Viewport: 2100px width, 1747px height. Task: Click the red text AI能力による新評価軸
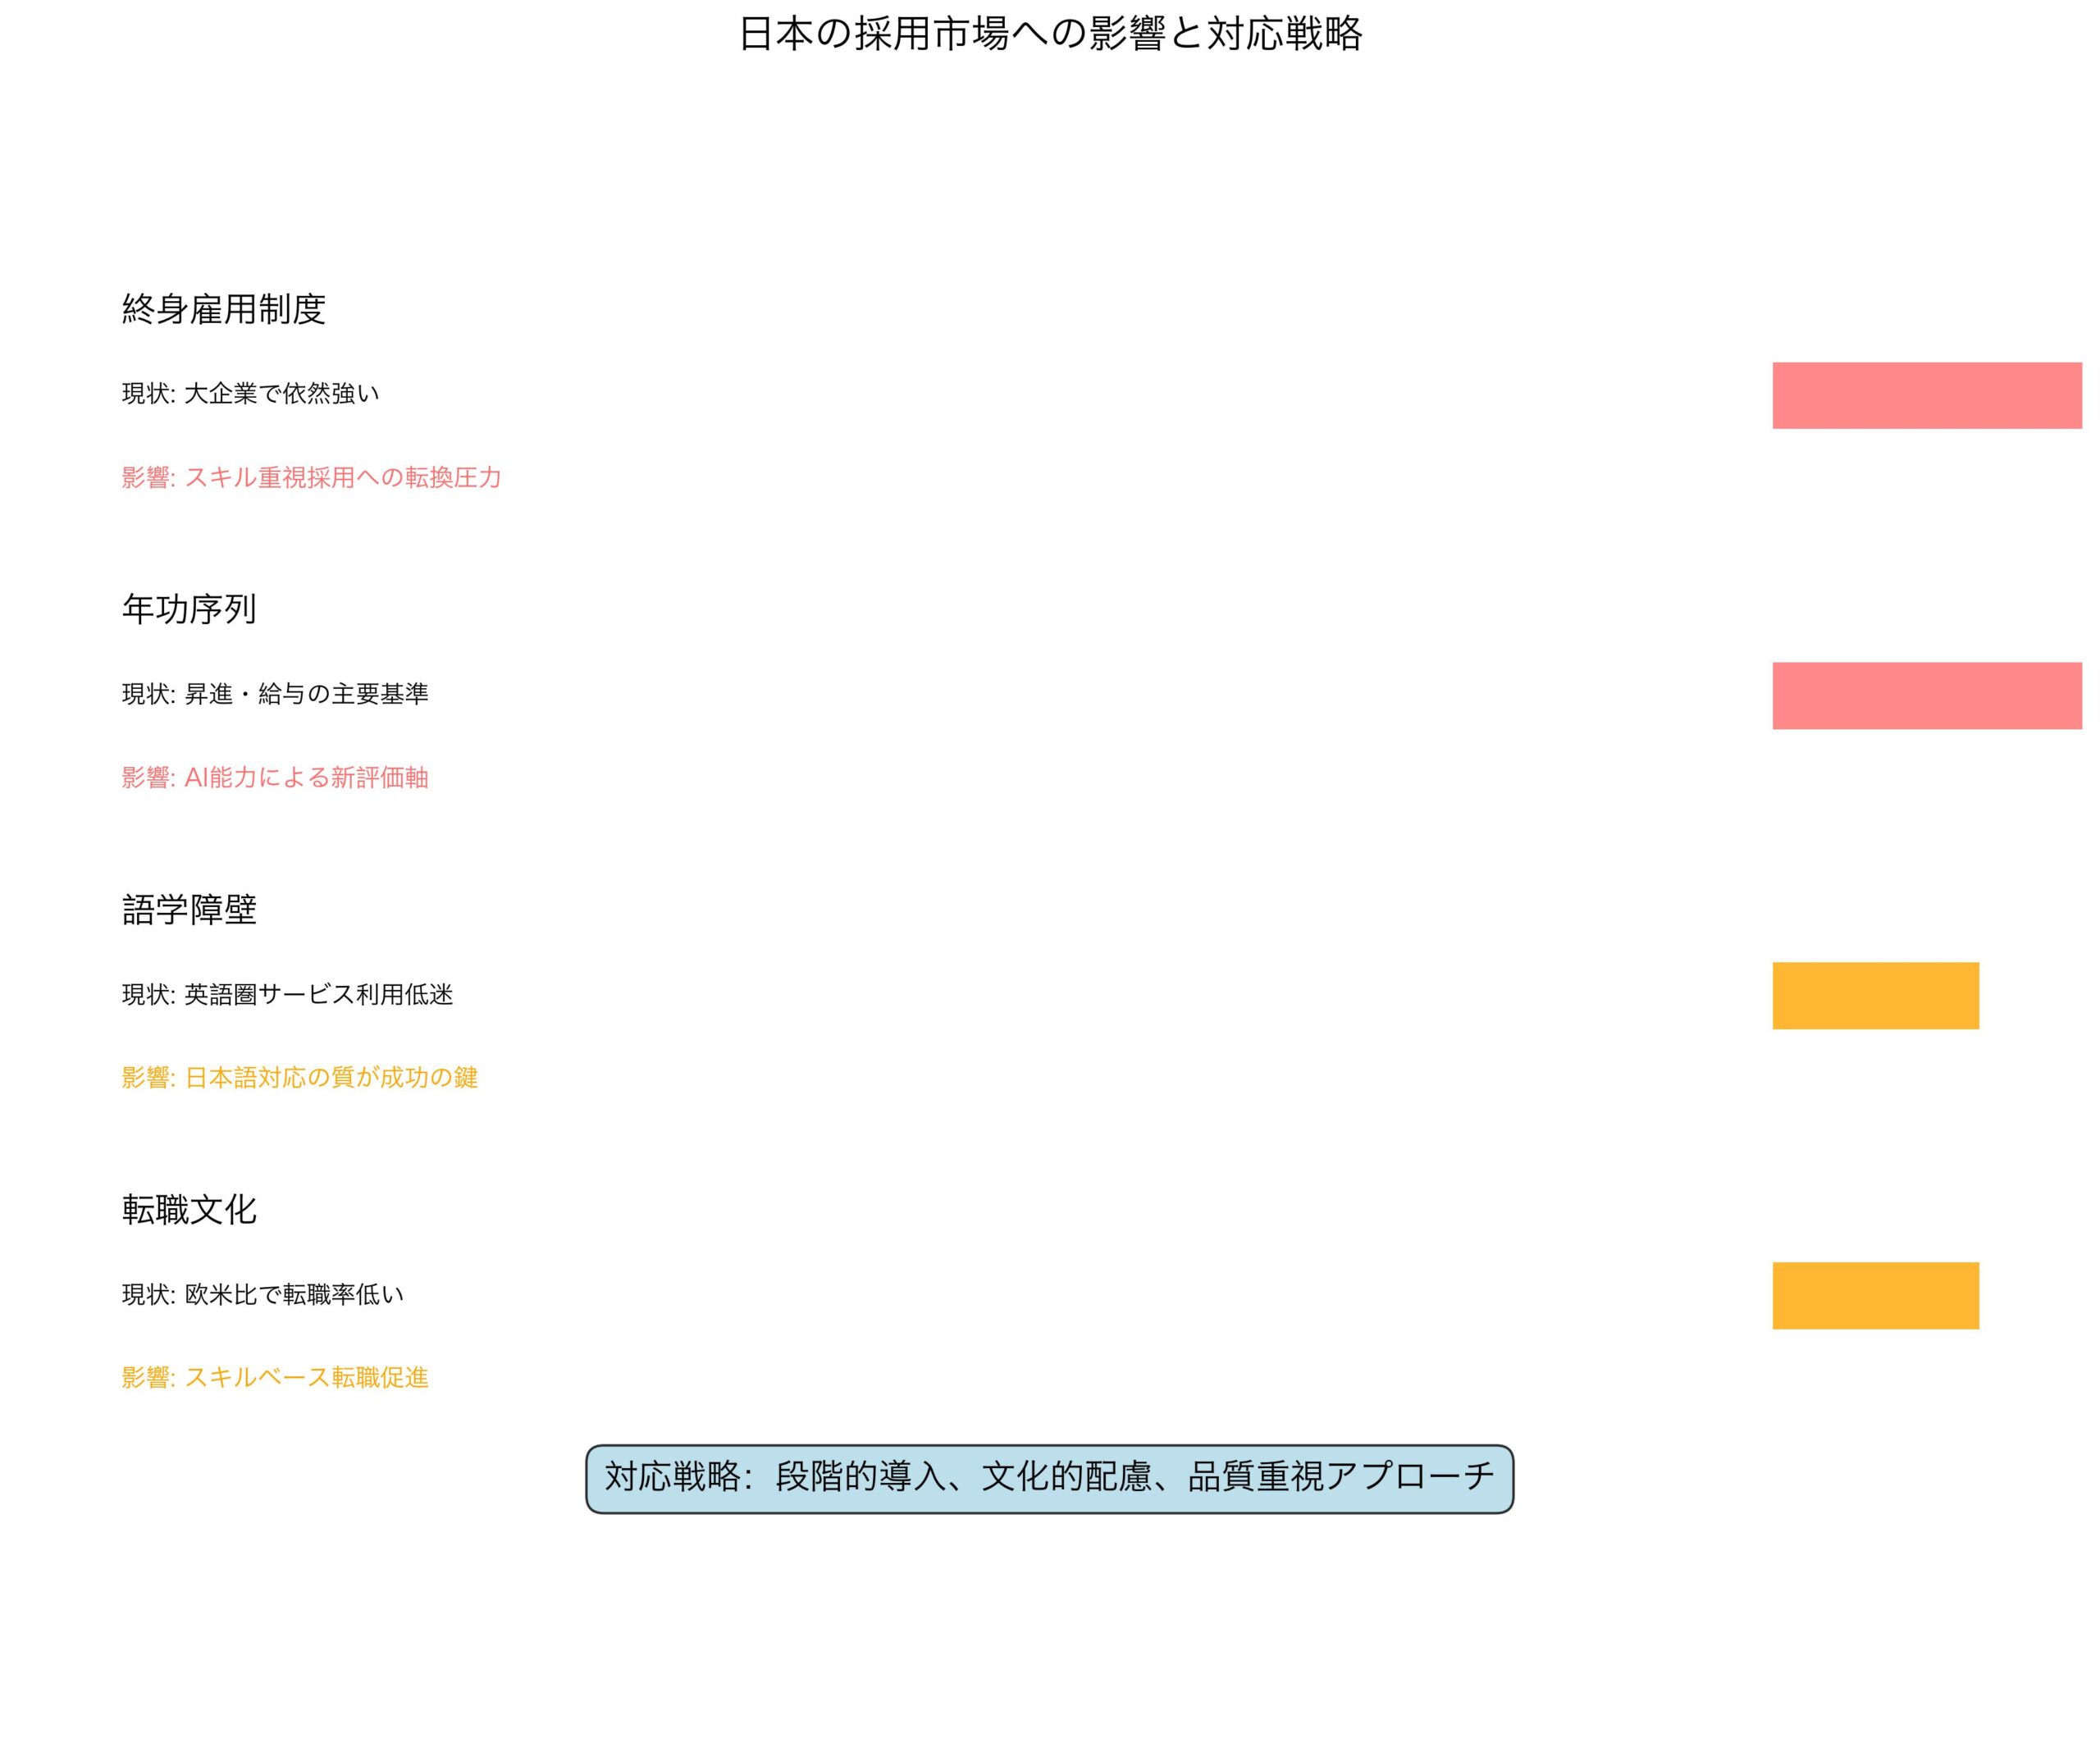point(306,778)
